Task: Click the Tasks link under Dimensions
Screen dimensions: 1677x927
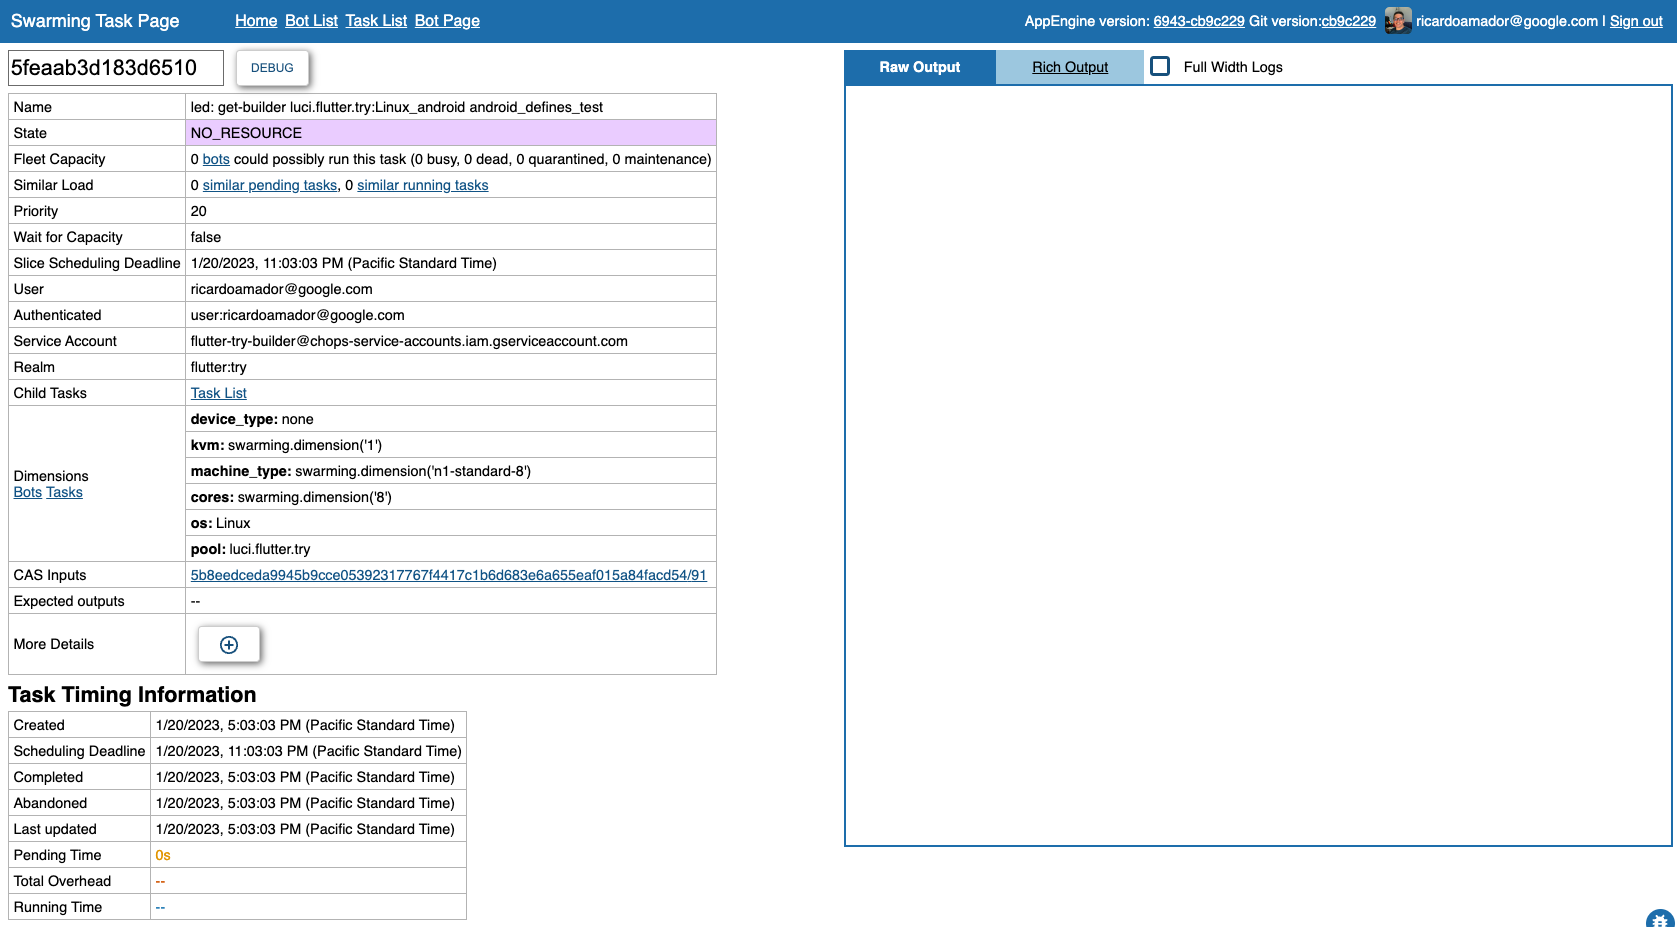Action: 64,492
